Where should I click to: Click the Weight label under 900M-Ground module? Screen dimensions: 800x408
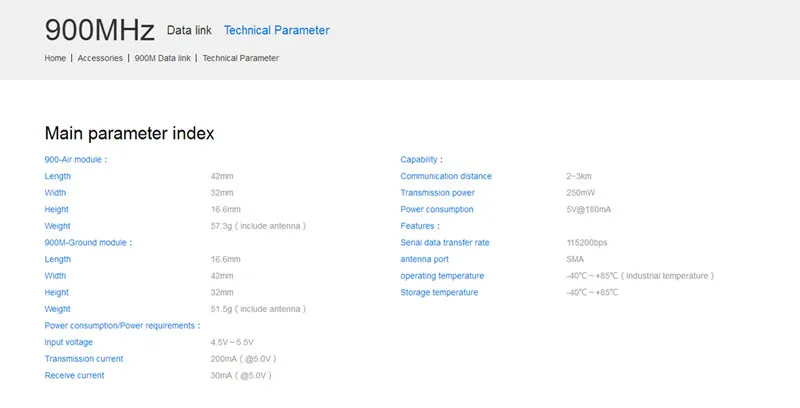point(58,309)
